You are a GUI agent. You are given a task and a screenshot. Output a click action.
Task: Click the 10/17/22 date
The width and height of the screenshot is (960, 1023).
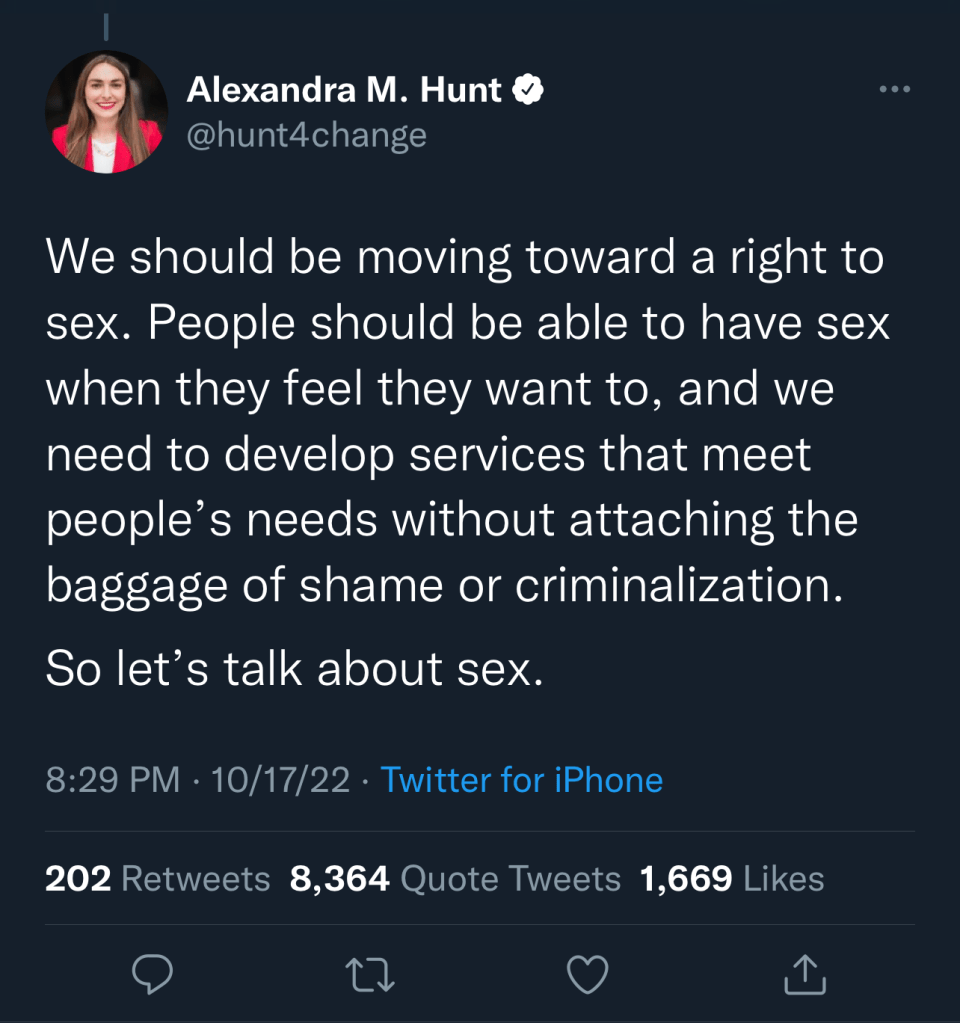point(283,780)
